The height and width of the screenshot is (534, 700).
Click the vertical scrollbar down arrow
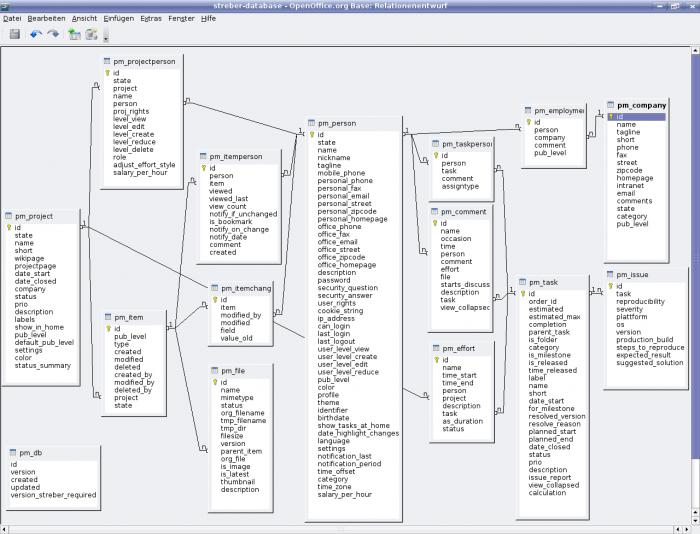point(696,521)
